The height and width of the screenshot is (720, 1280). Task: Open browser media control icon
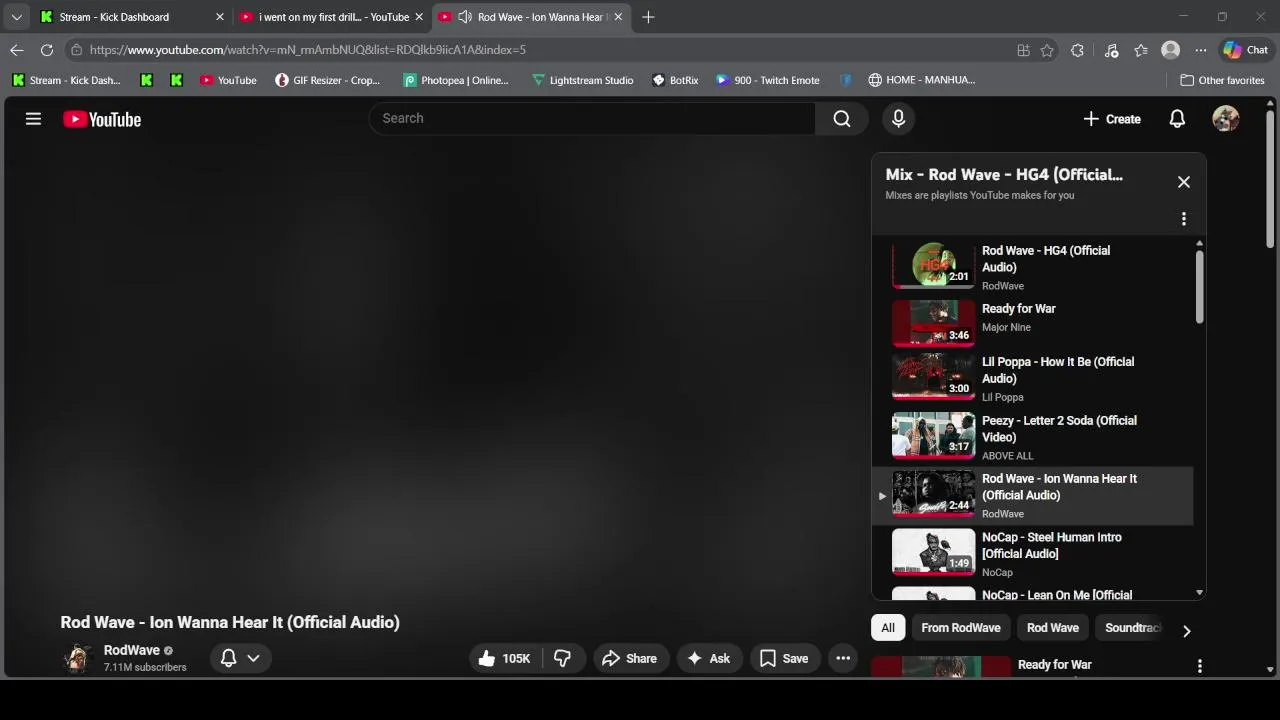click(x=1111, y=50)
